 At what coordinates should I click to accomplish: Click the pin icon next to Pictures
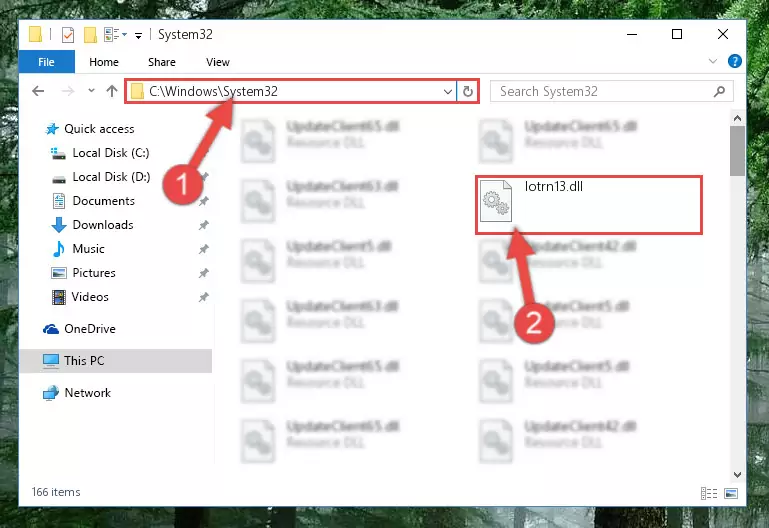pyautogui.click(x=204, y=273)
